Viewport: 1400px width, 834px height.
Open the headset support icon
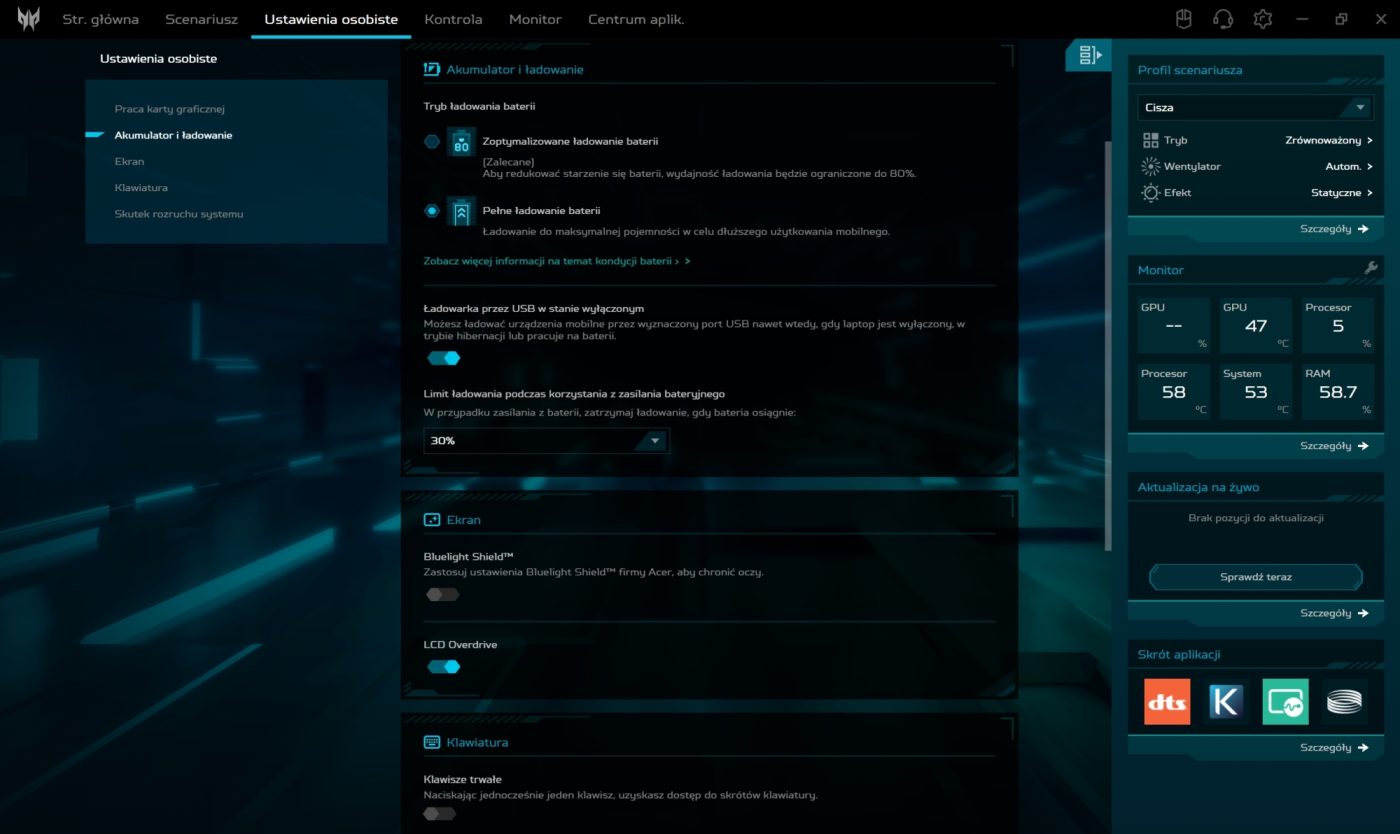[1222, 19]
